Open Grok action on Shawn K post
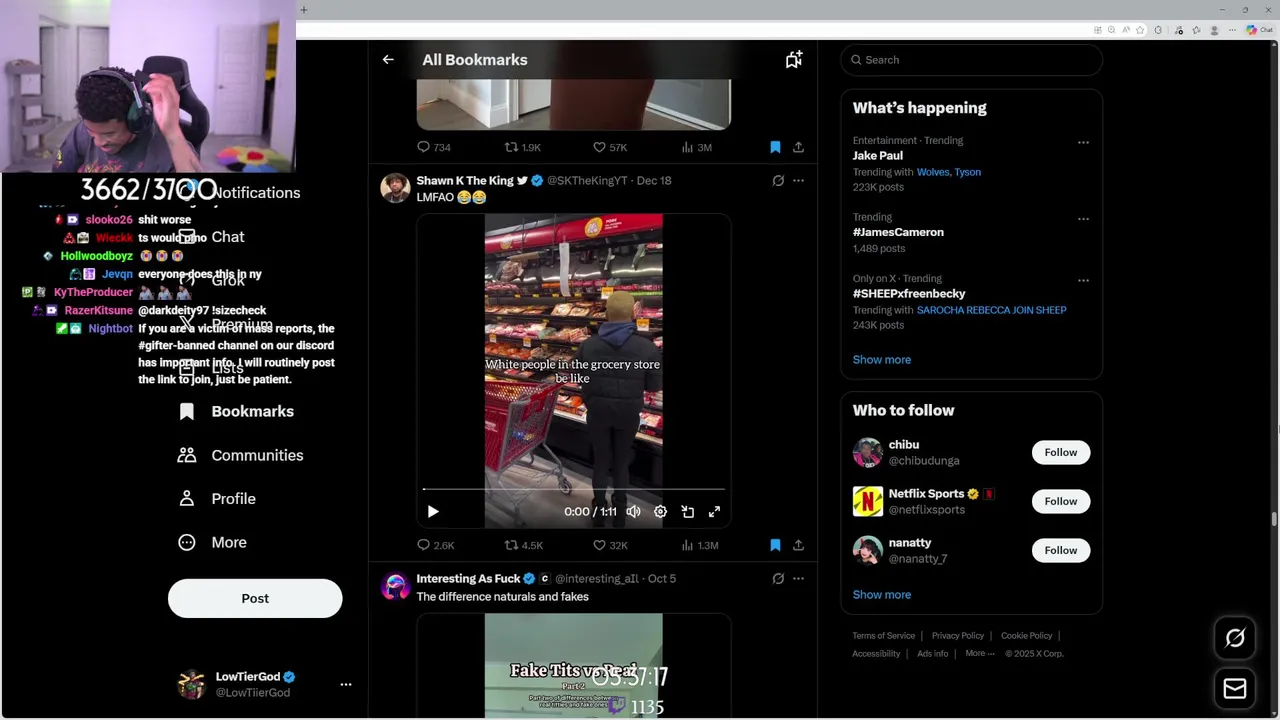This screenshot has height=720, width=1280. click(x=778, y=181)
